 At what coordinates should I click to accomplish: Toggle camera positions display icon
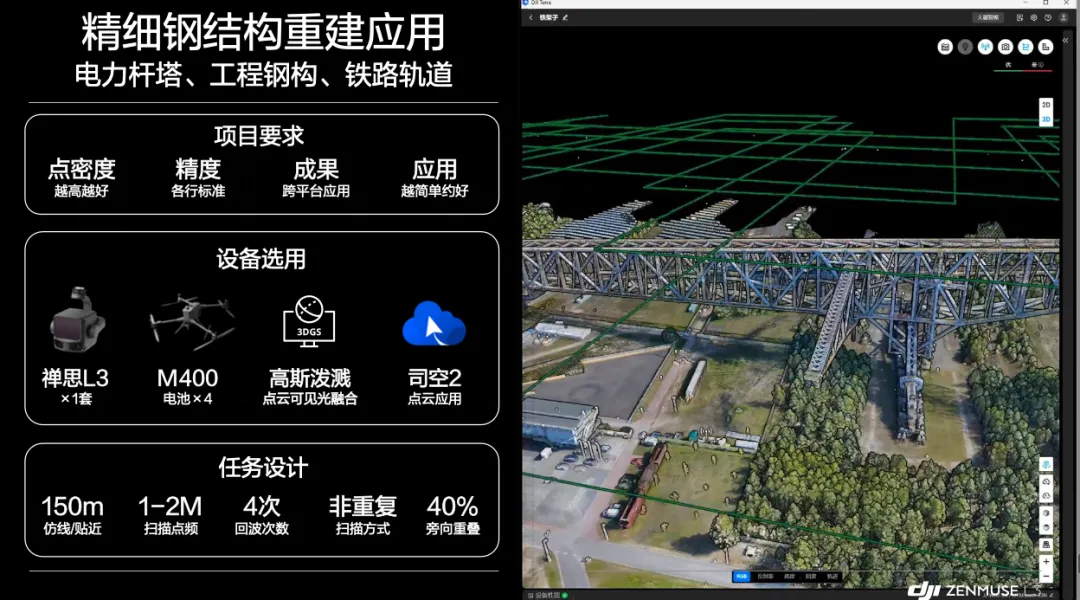pos(1006,47)
